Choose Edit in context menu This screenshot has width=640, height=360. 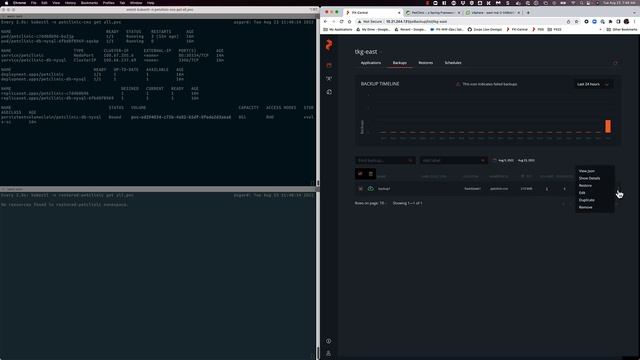point(582,193)
